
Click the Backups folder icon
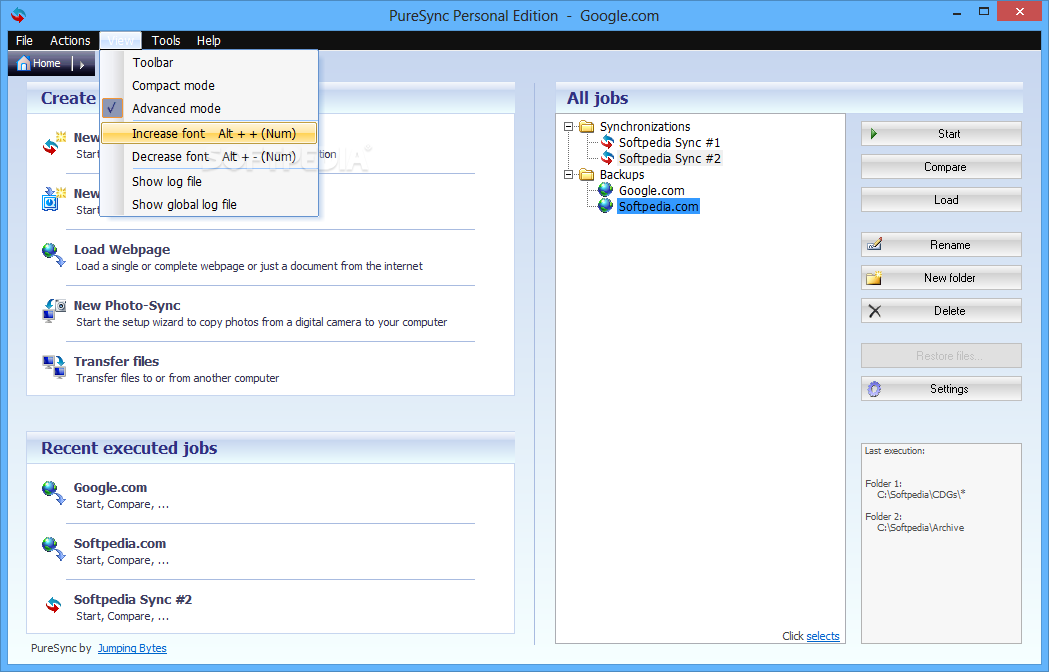pos(587,175)
